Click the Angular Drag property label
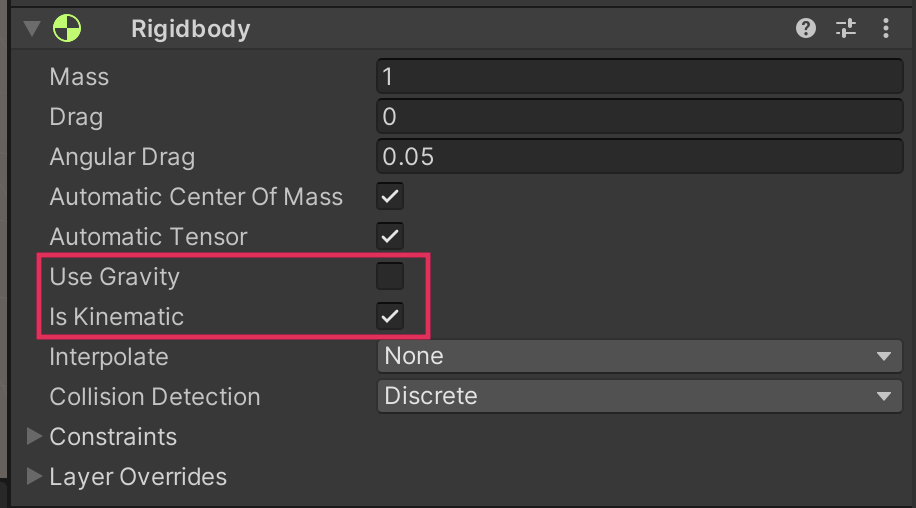Viewport: 916px width, 508px height. pos(122,157)
